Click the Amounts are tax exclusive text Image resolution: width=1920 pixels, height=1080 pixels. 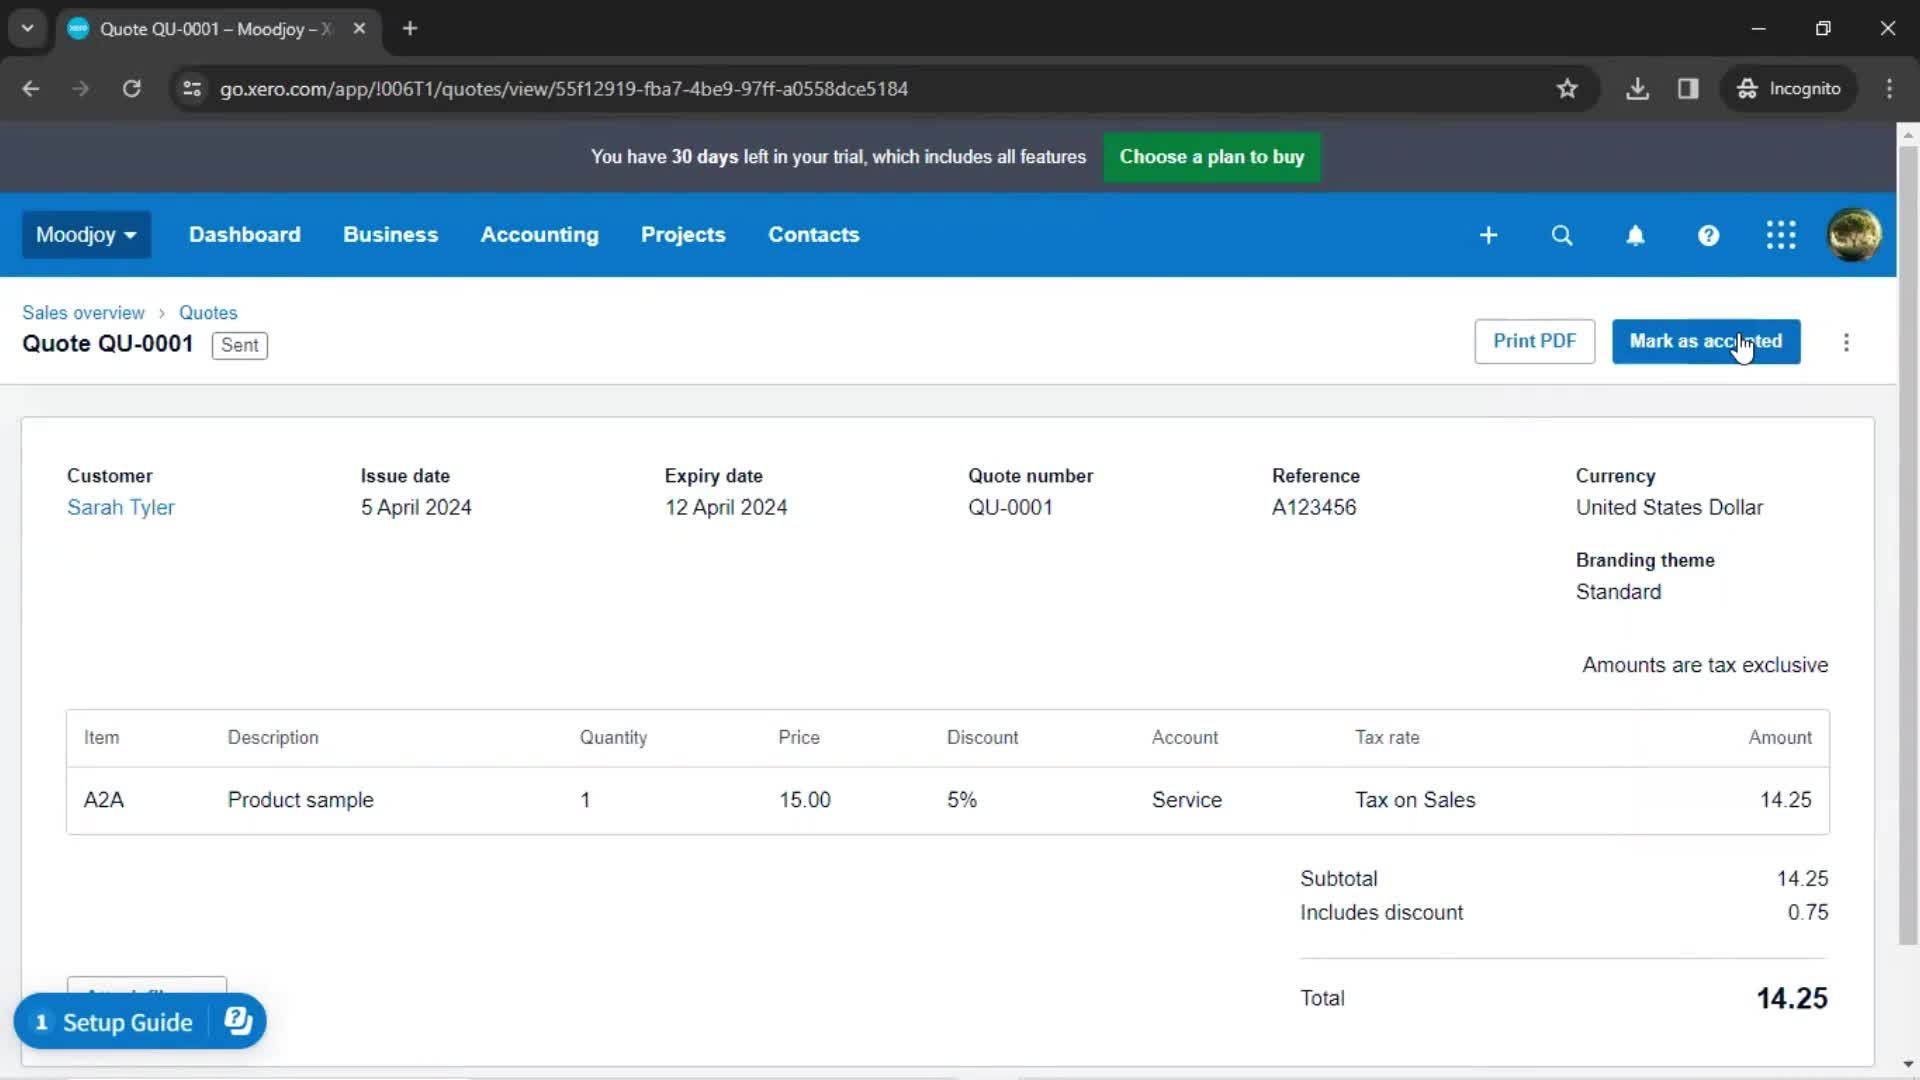coord(1705,665)
